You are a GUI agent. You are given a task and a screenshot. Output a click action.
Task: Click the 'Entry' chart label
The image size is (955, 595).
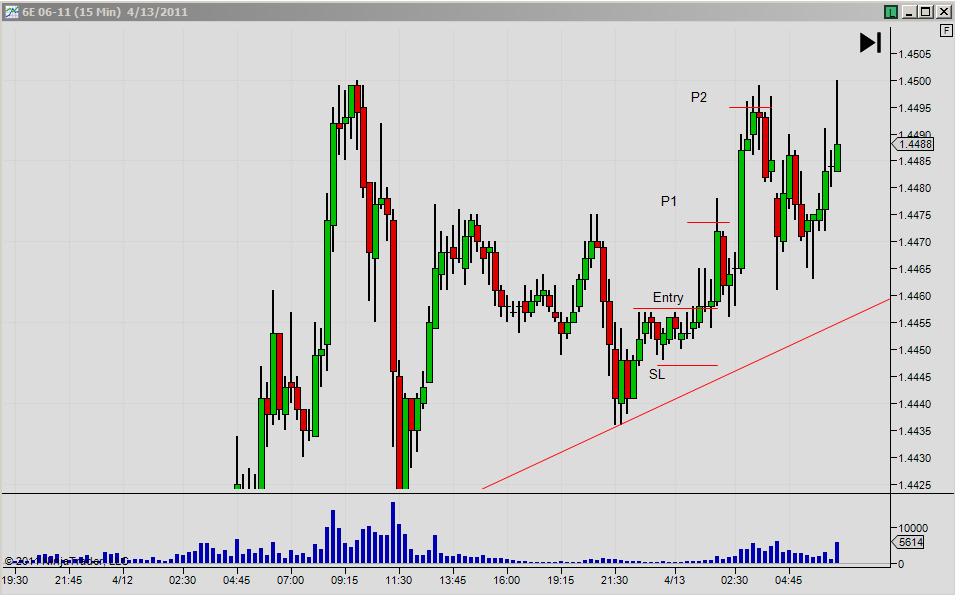pos(668,297)
